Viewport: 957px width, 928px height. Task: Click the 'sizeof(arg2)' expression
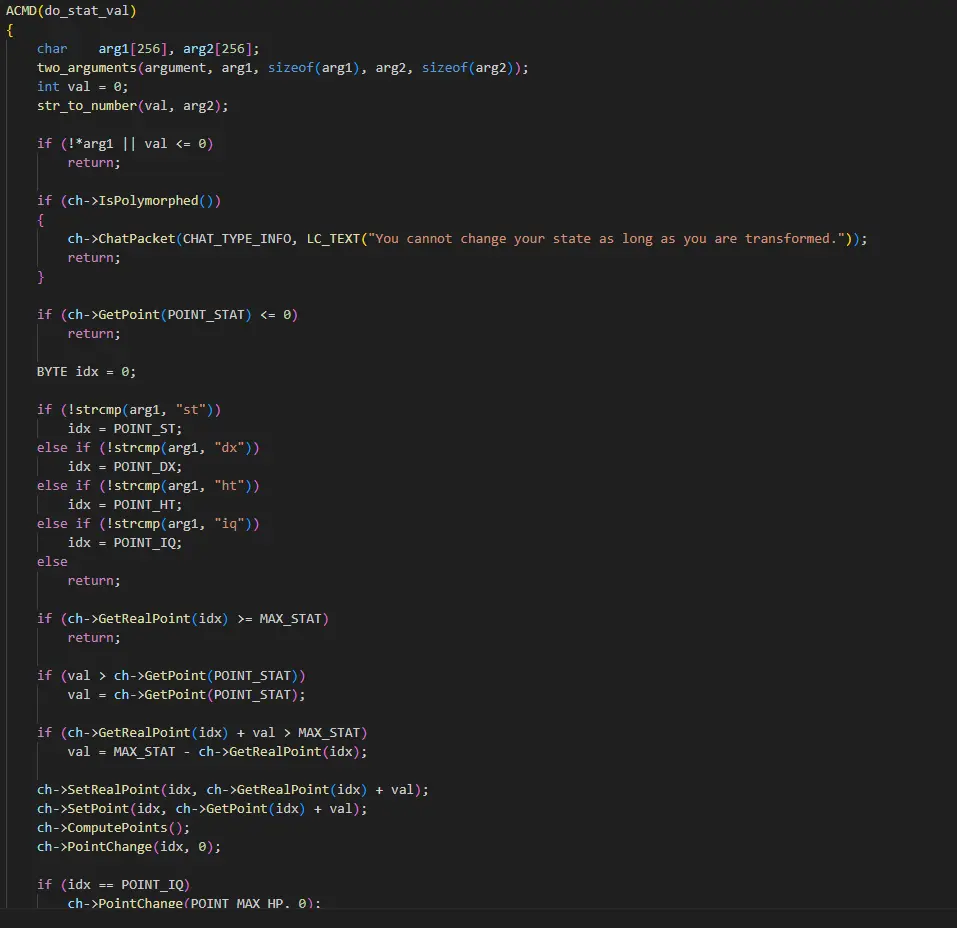pos(468,68)
